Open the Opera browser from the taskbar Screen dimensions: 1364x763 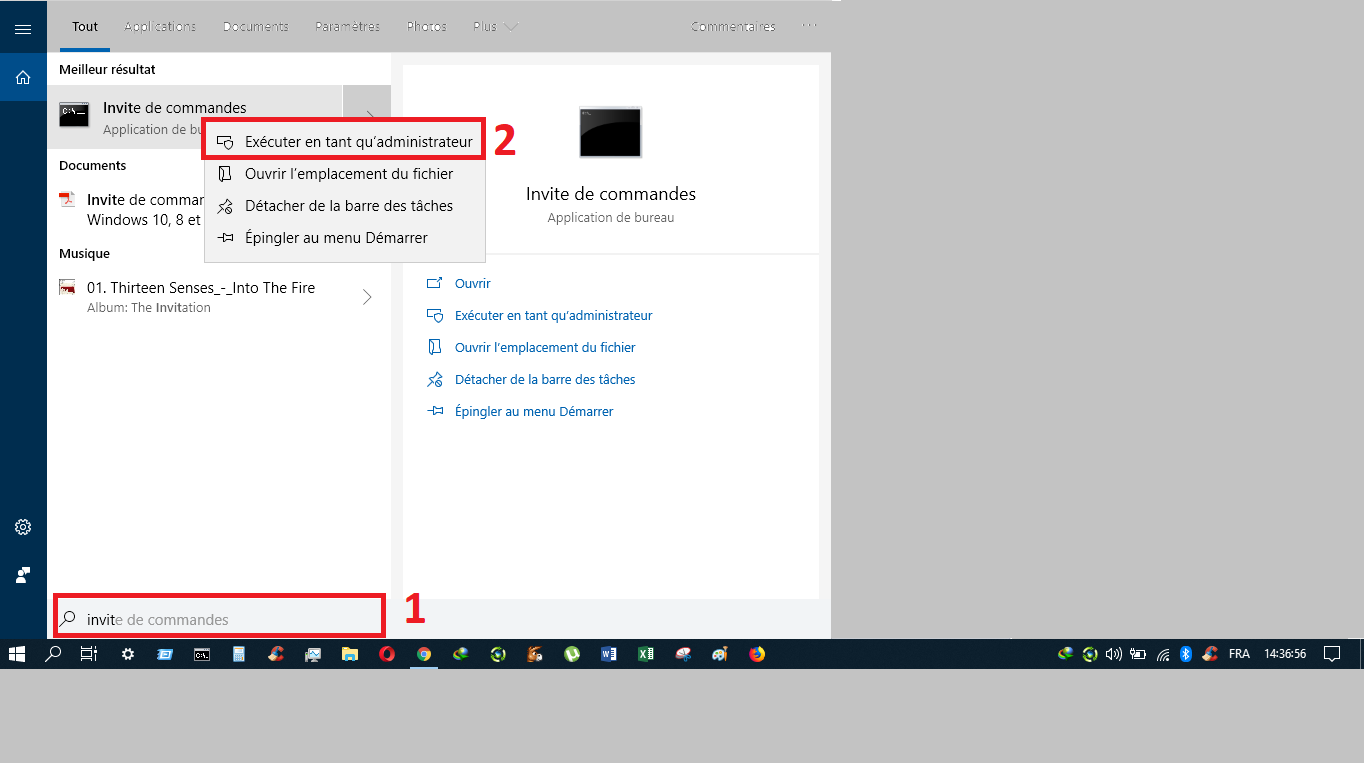click(387, 654)
